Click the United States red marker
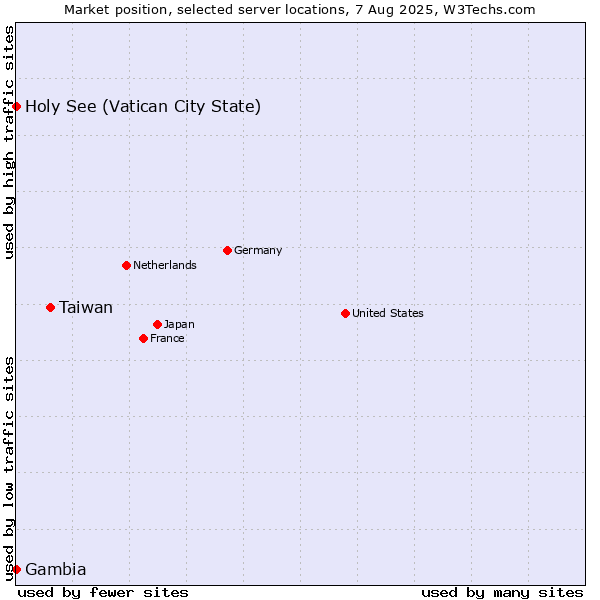 345,313
